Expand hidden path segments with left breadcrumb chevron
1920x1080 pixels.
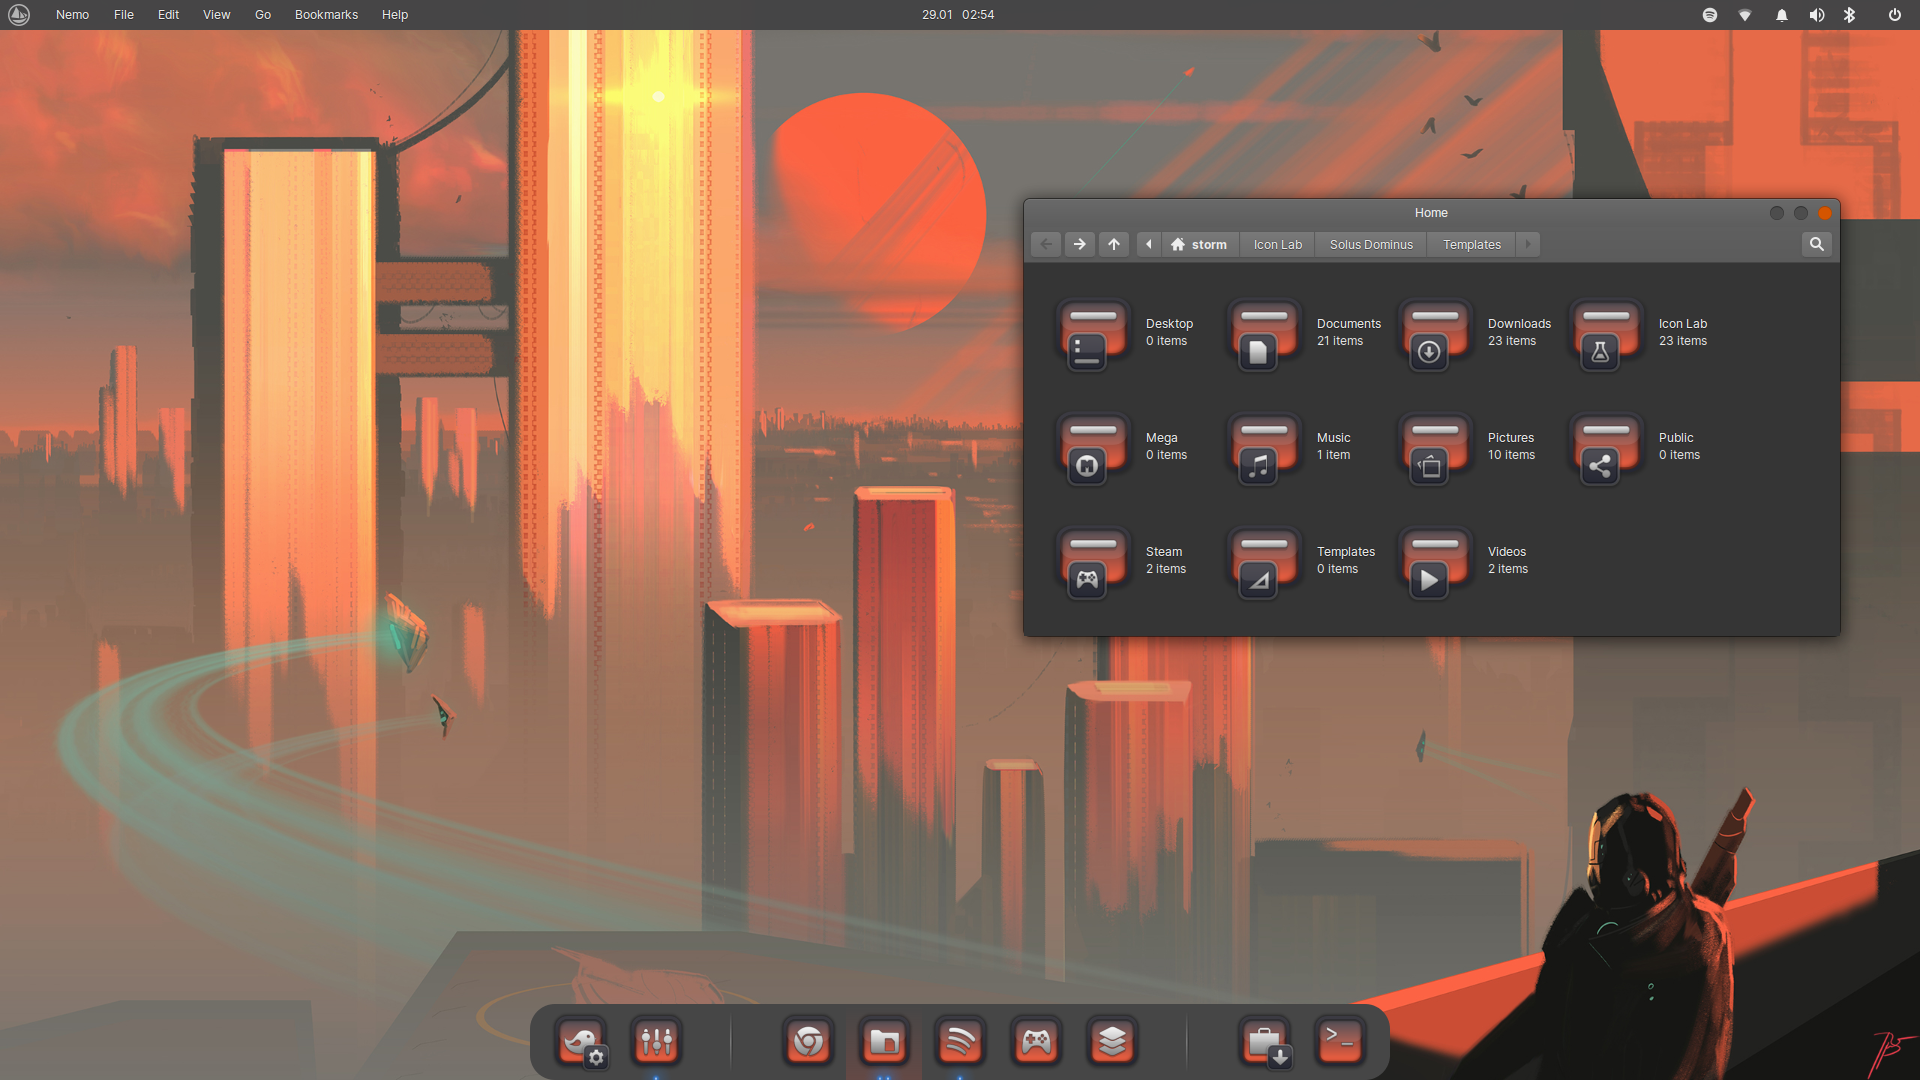[x=1148, y=244]
